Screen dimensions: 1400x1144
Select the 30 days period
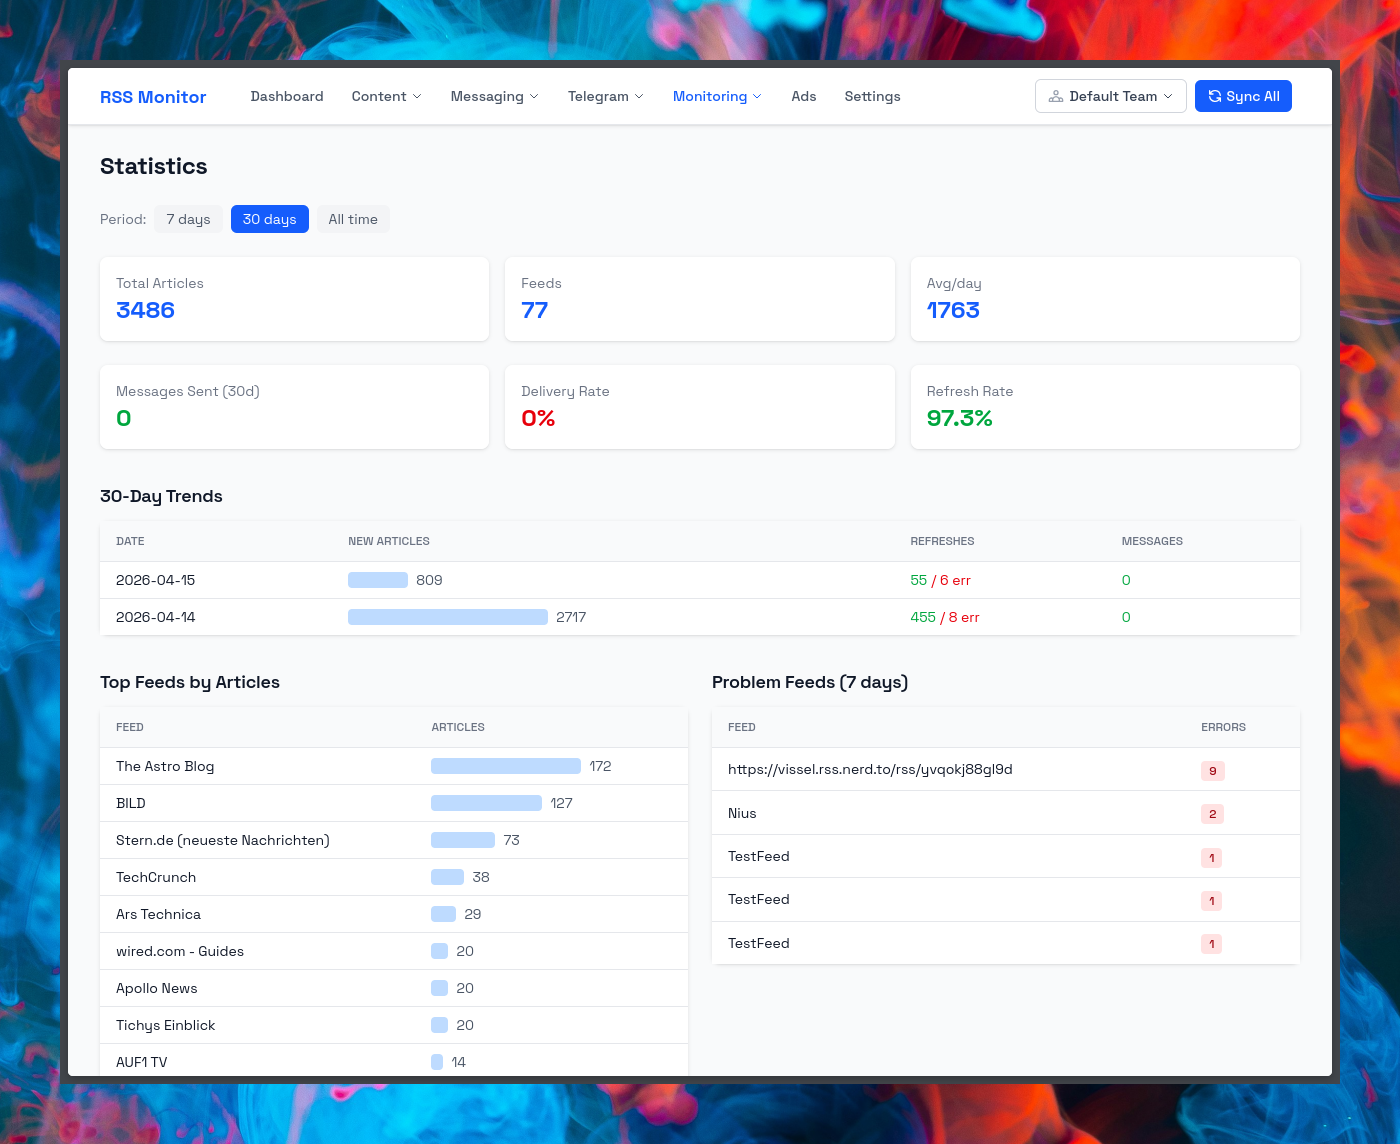(x=269, y=219)
